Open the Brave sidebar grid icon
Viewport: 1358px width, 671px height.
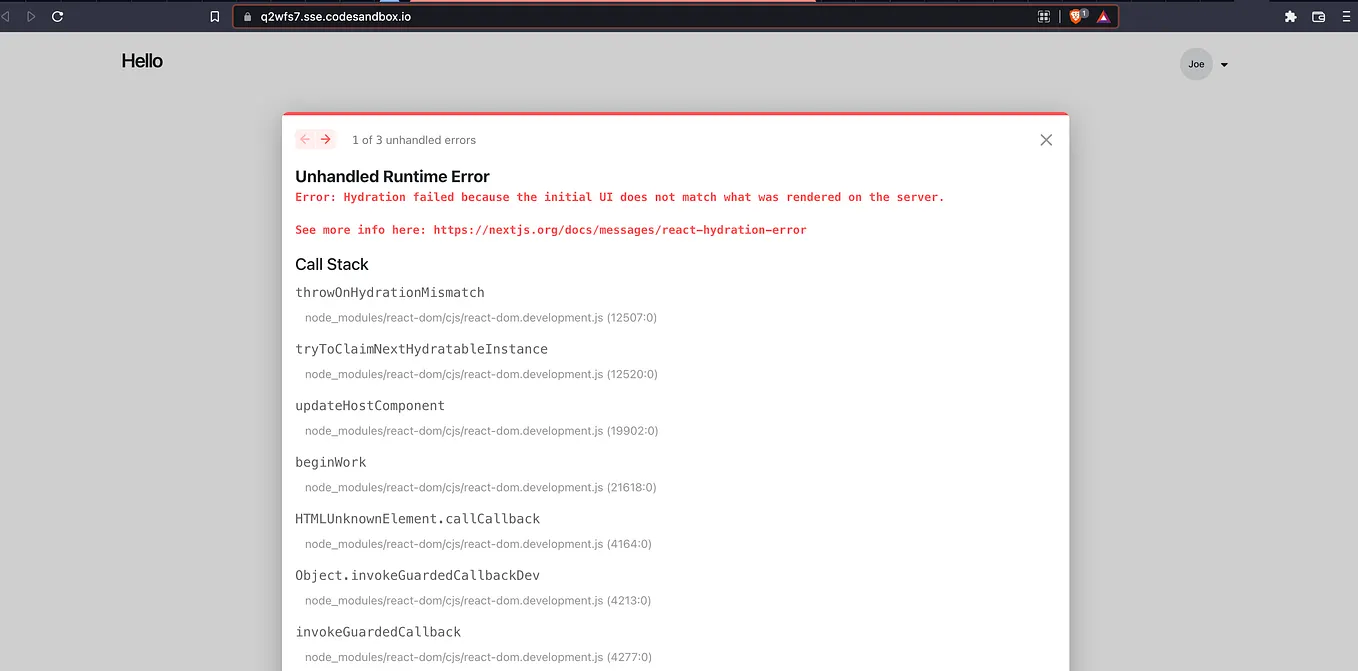coord(1044,15)
